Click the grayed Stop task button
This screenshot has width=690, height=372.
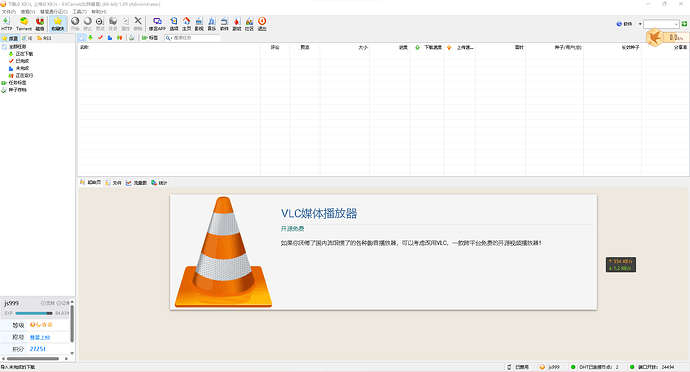click(88, 24)
